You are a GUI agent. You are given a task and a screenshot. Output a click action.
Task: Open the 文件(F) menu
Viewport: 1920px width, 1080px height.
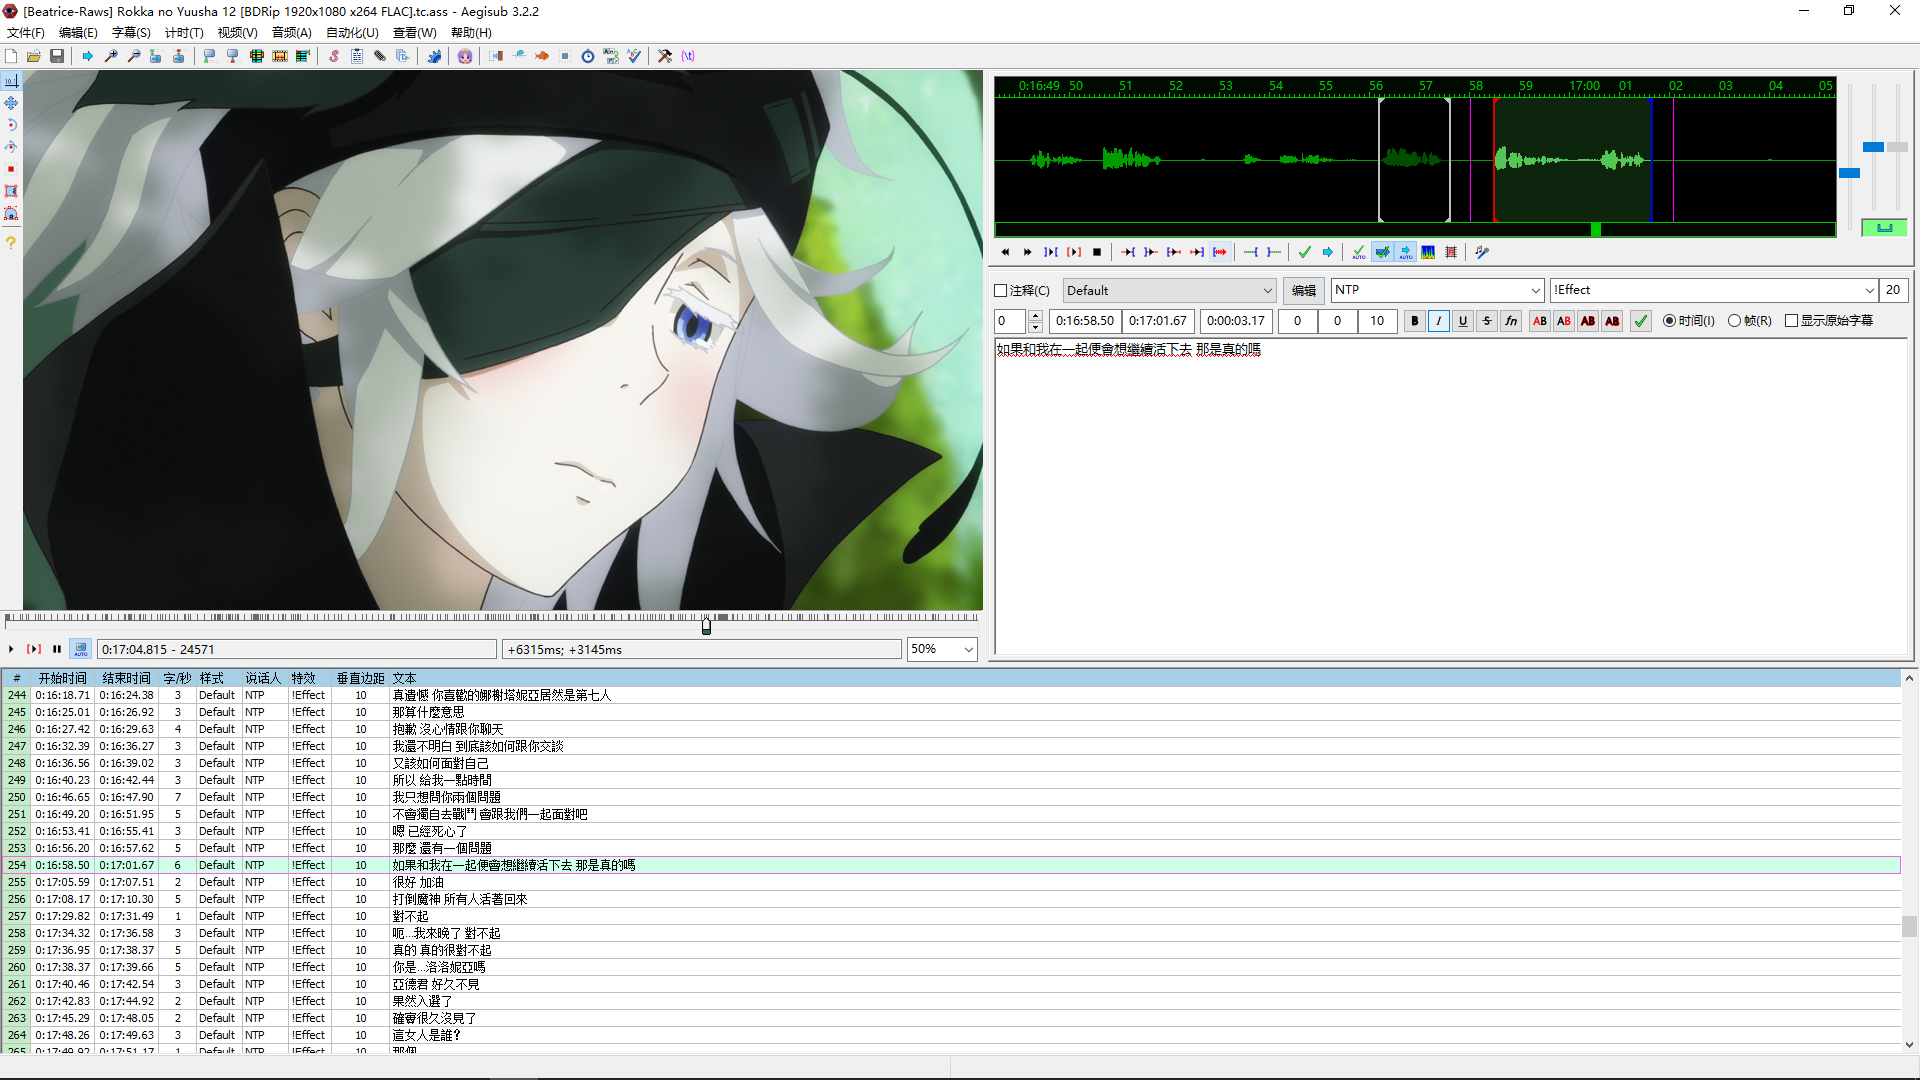[26, 32]
